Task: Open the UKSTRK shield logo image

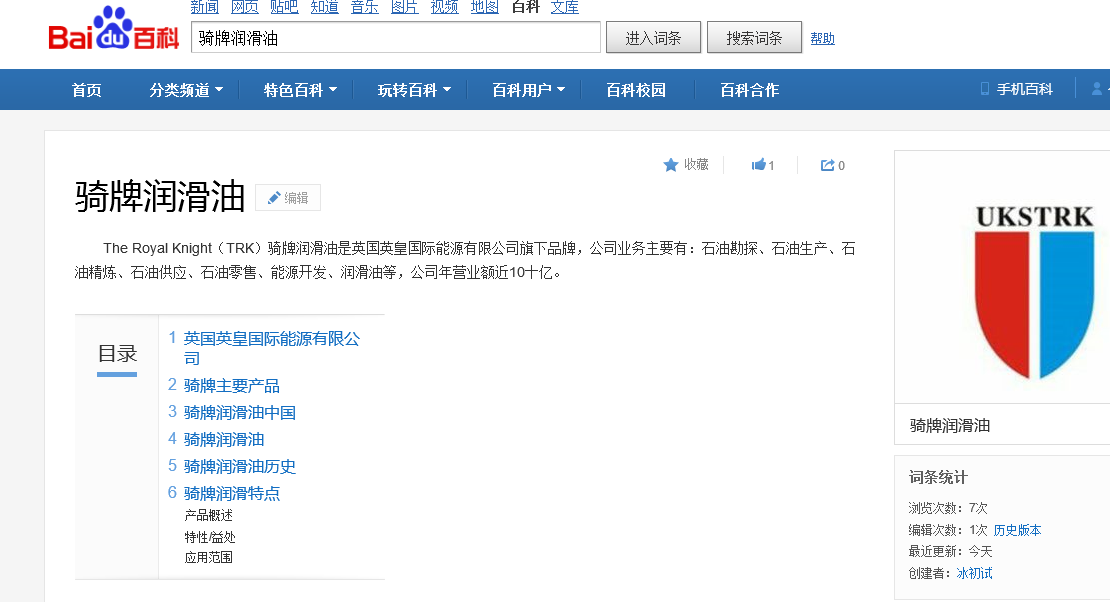Action: [x=1034, y=291]
